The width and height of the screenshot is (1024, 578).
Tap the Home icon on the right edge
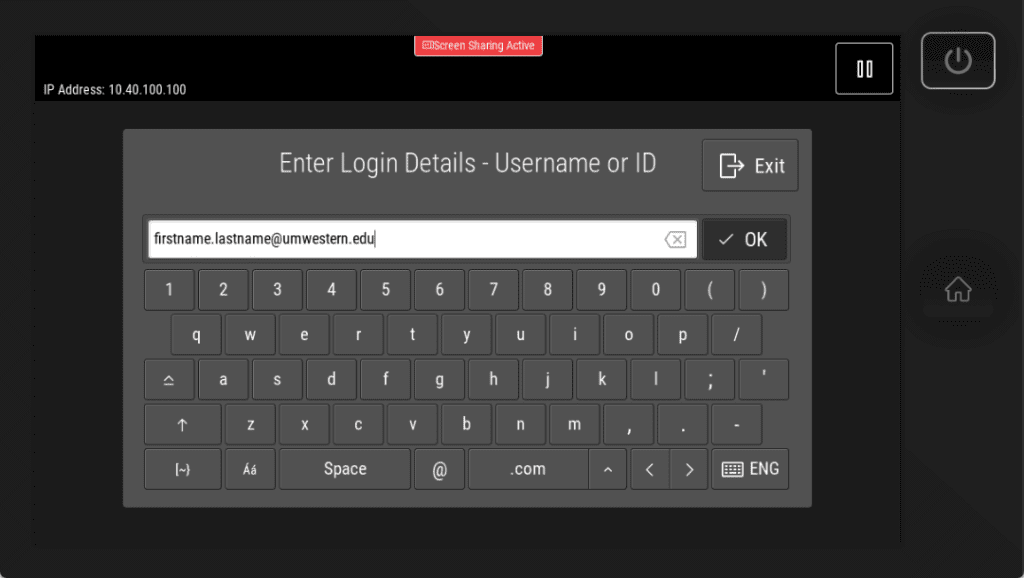point(957,288)
